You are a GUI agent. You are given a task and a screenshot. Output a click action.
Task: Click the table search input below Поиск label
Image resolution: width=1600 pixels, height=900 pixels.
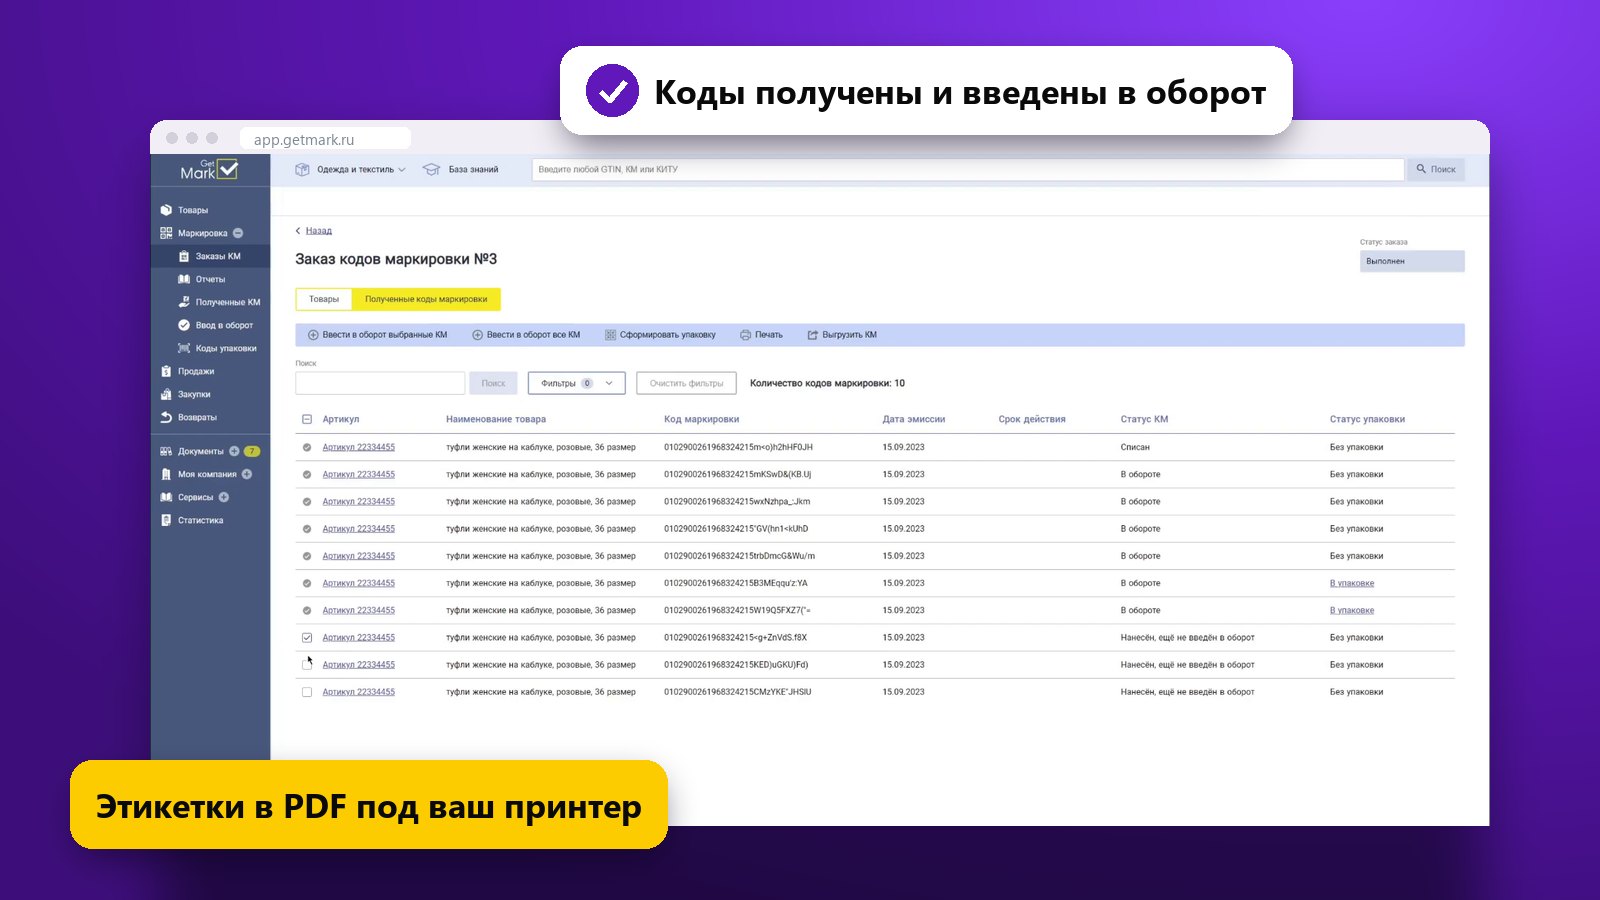380,383
